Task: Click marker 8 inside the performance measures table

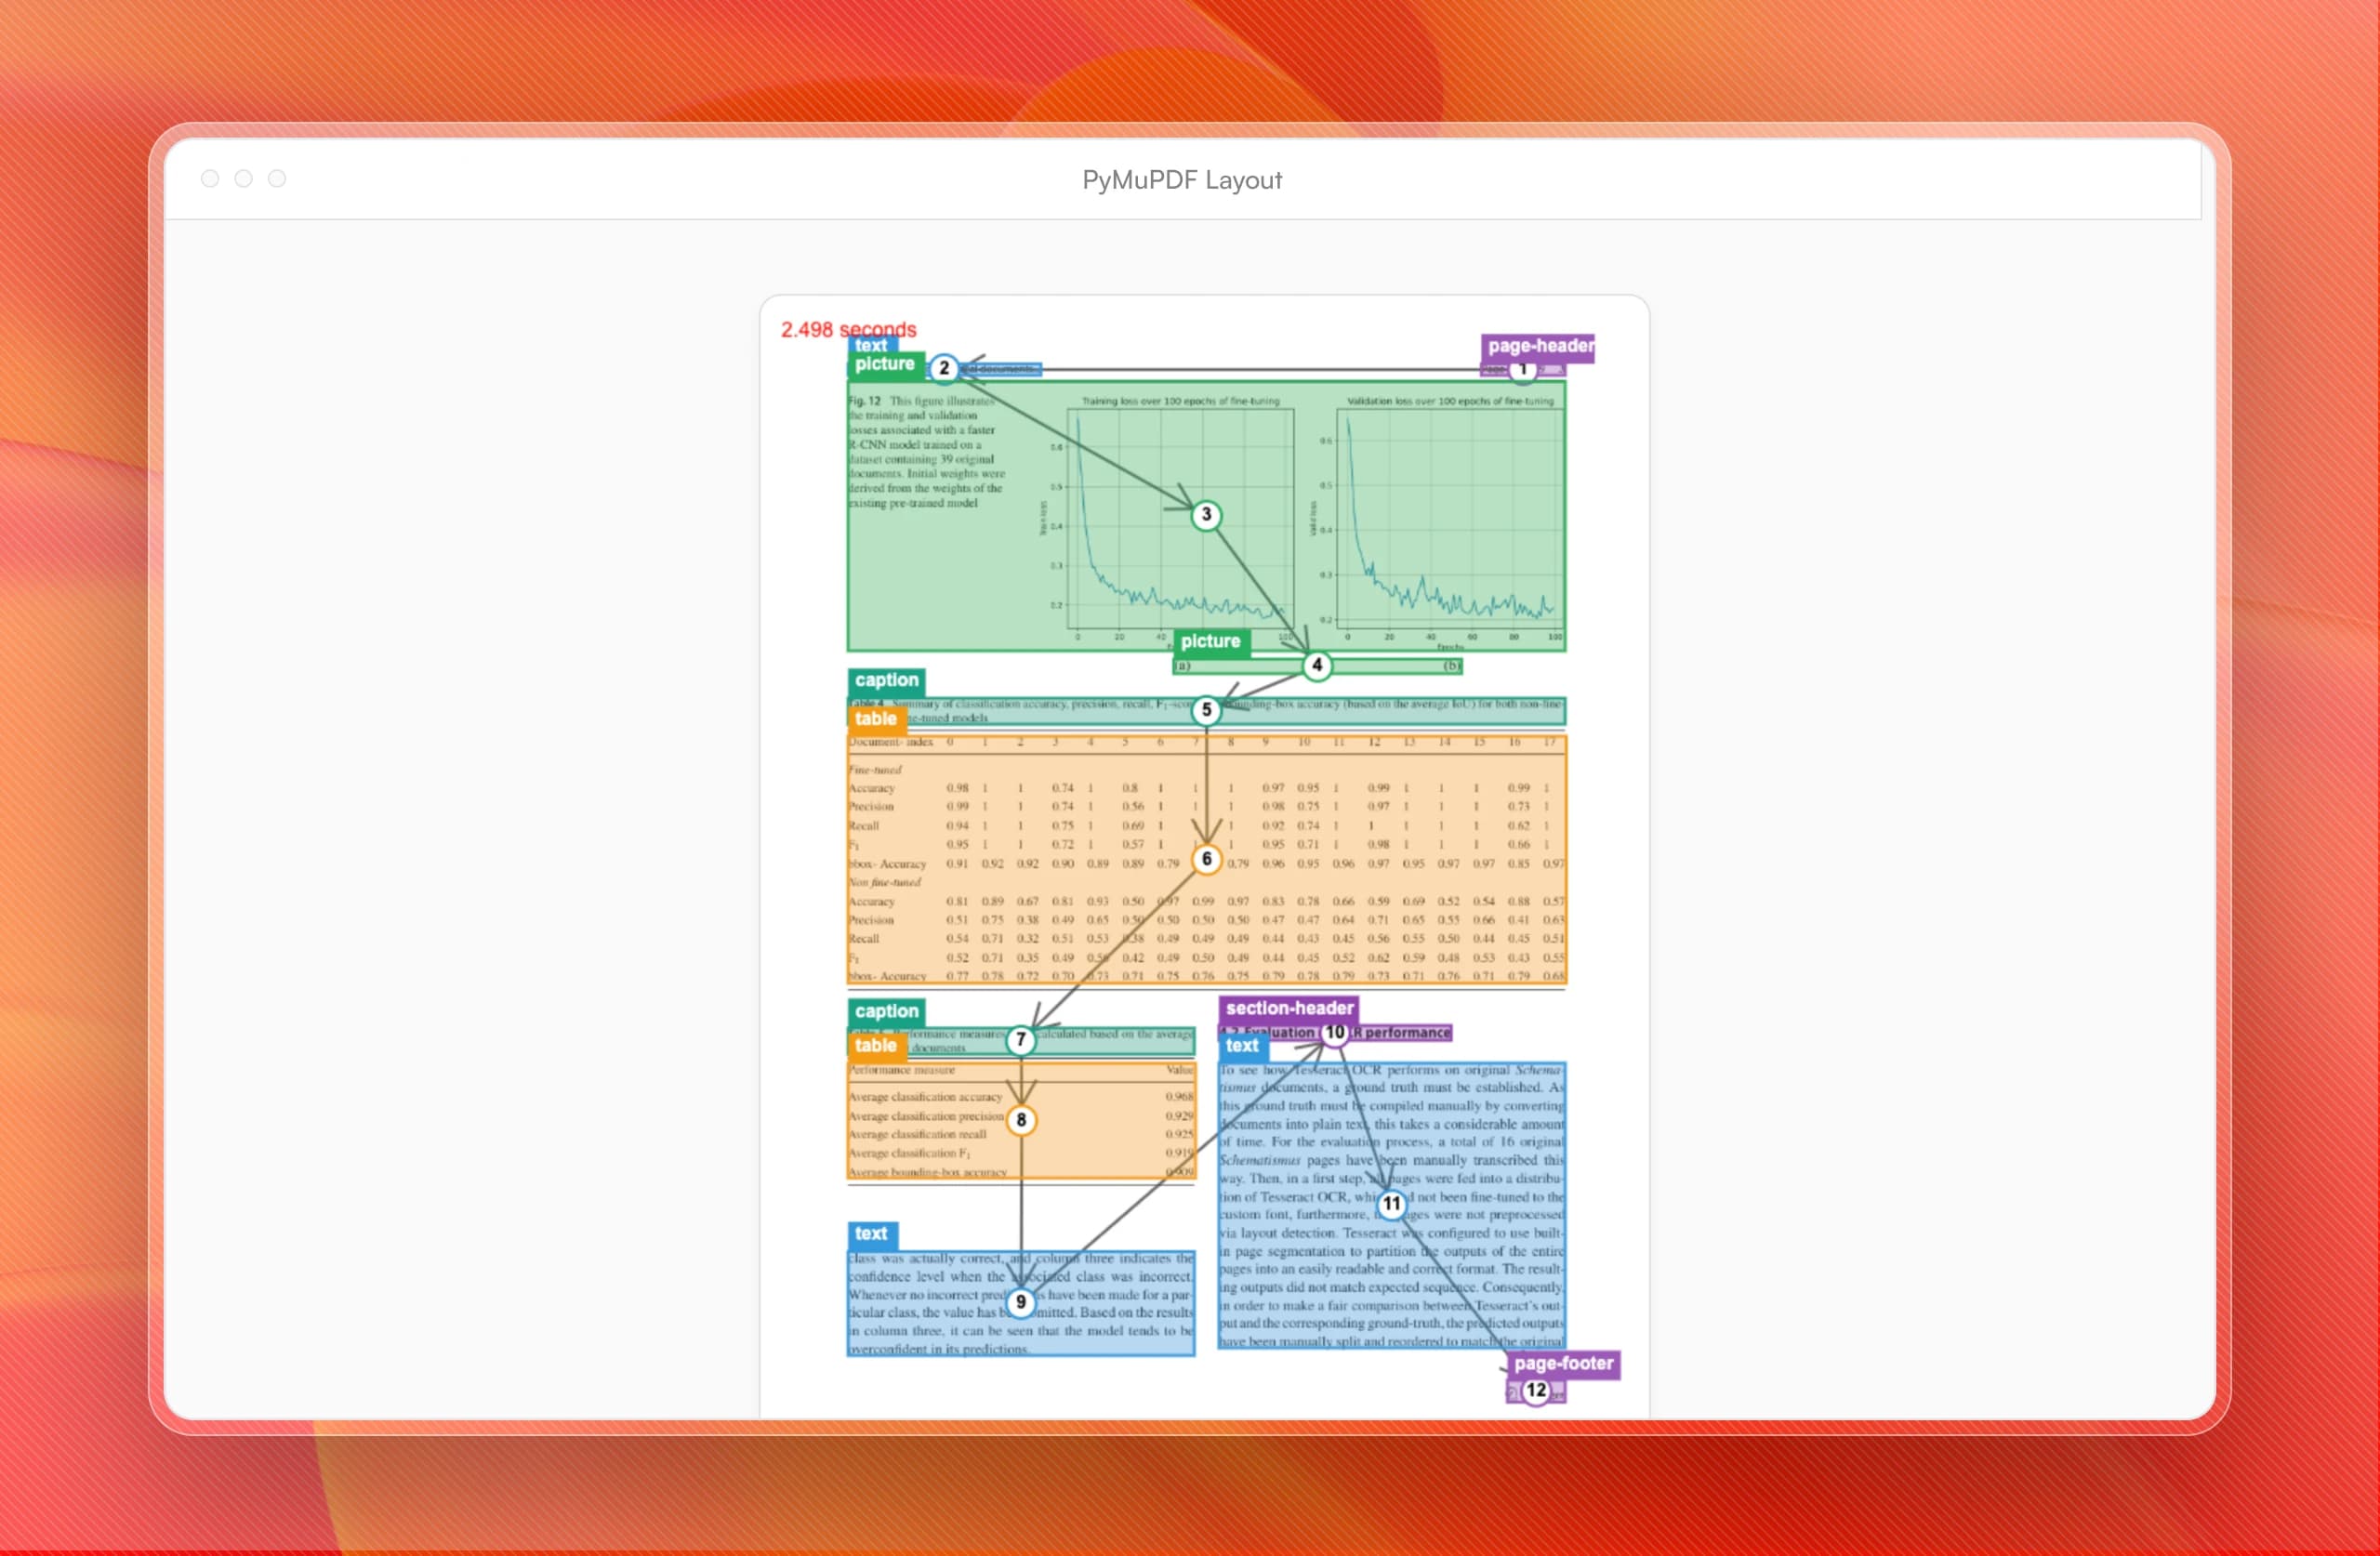Action: tap(1020, 1120)
